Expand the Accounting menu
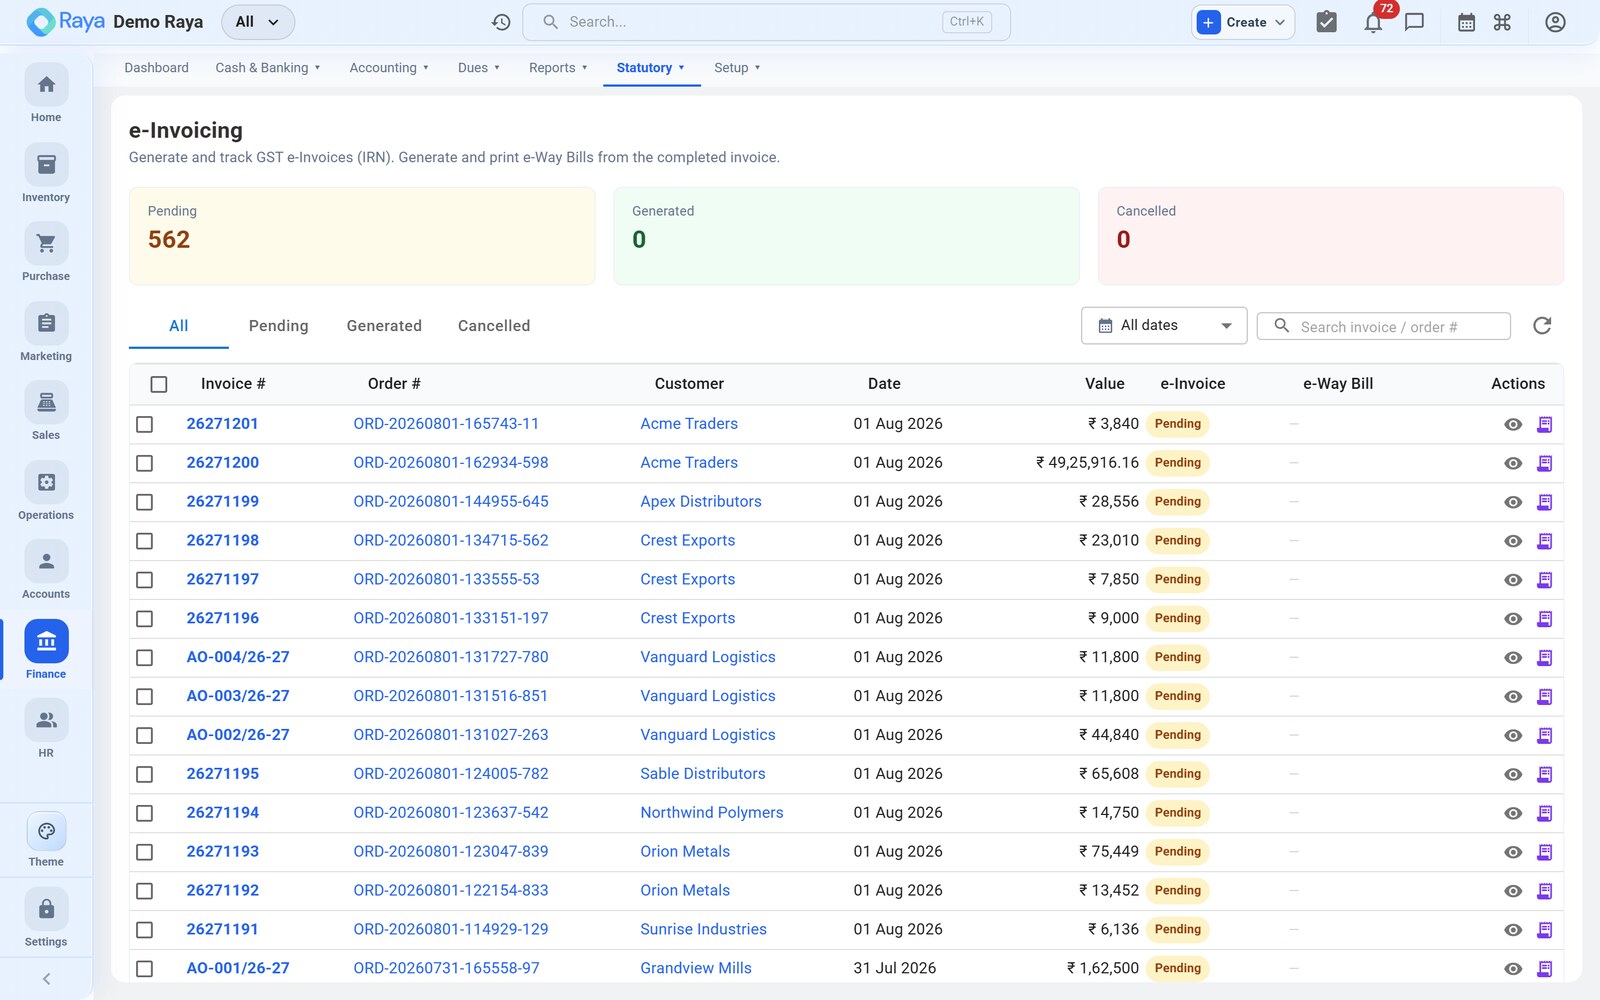This screenshot has height=1000, width=1600. pos(389,68)
